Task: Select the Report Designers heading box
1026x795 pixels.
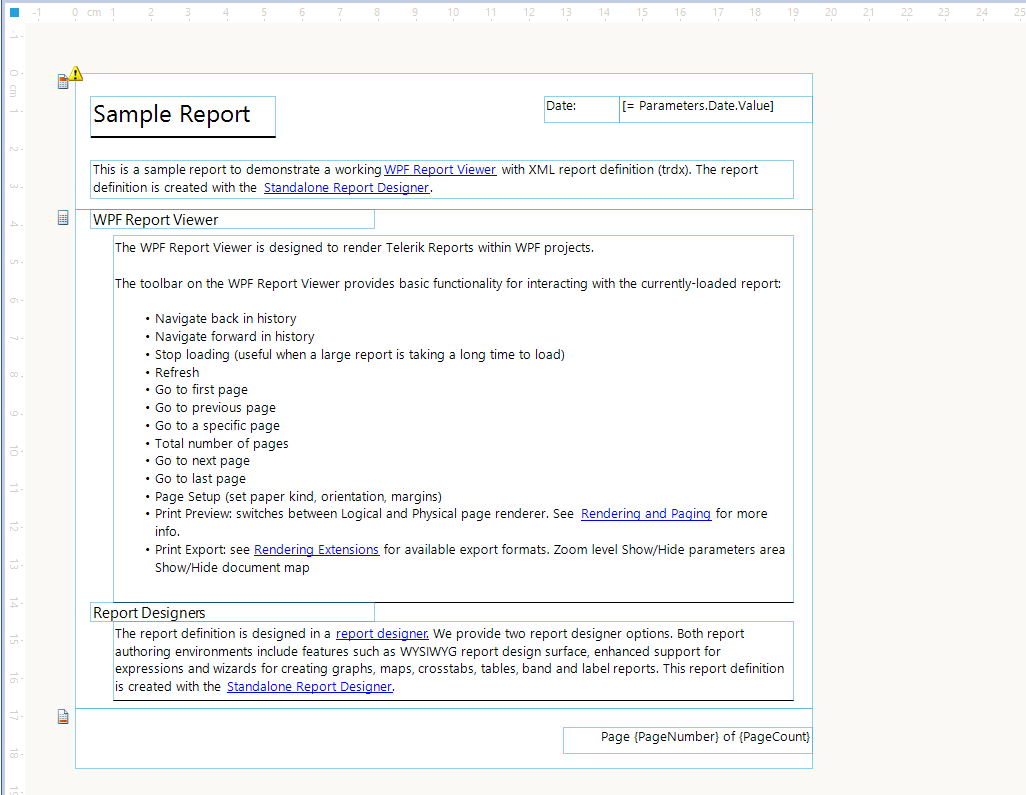Action: click(232, 612)
